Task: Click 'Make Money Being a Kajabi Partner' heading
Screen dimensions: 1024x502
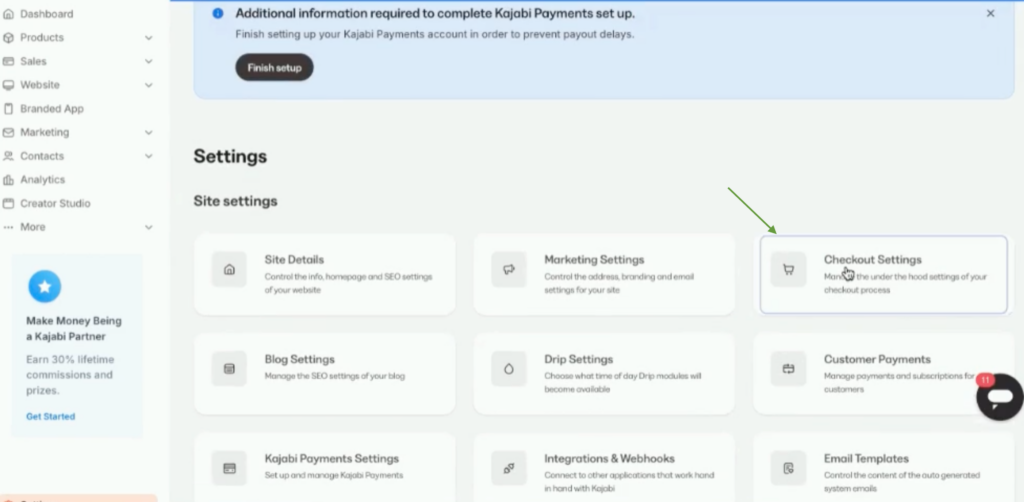Action: pos(74,329)
